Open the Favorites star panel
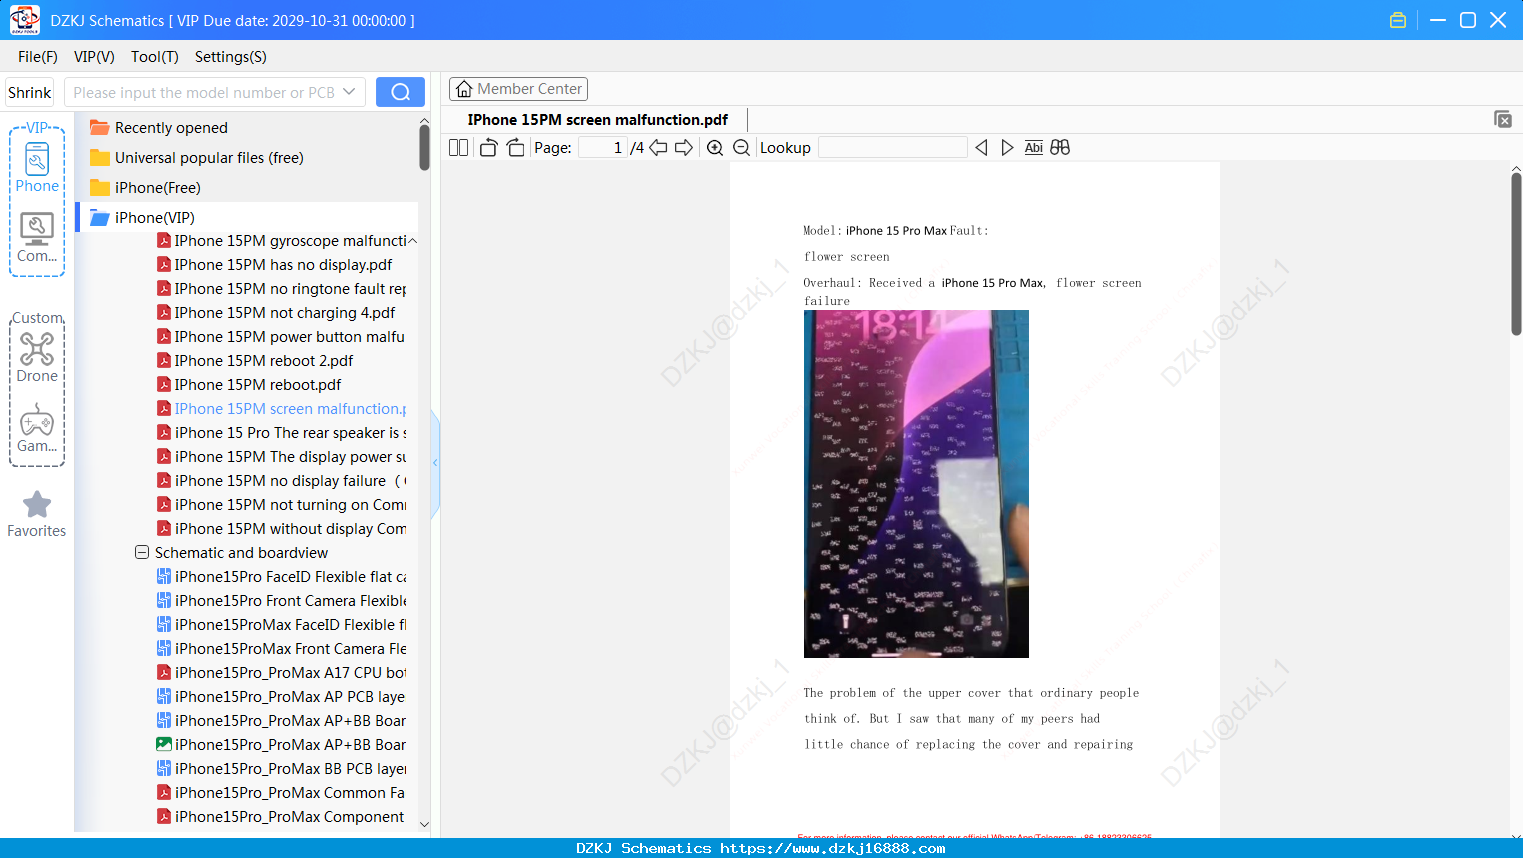This screenshot has width=1523, height=858. click(x=37, y=514)
